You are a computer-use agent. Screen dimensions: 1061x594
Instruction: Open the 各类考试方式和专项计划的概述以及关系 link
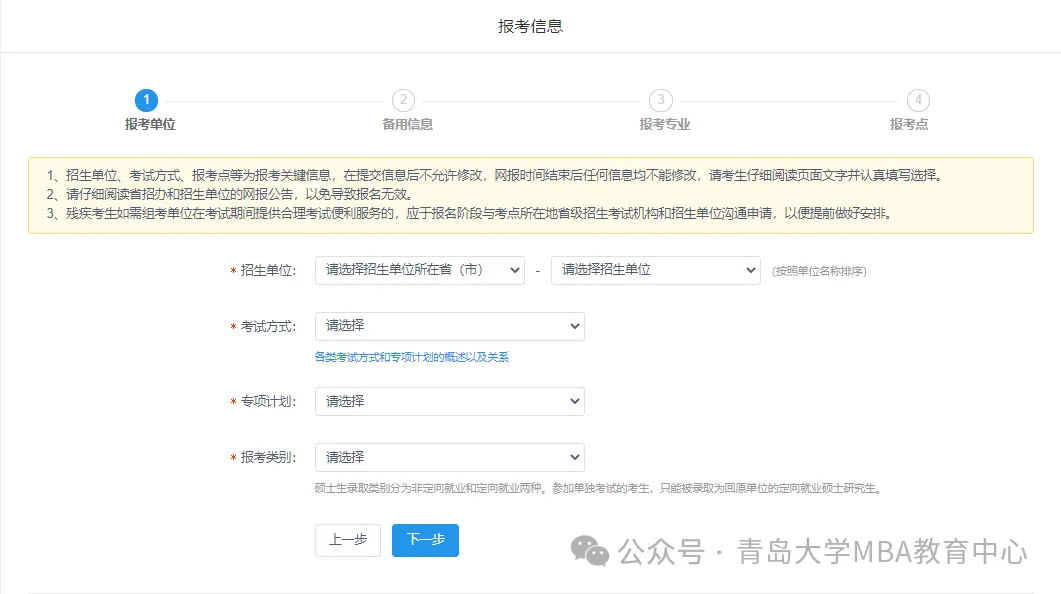(411, 357)
